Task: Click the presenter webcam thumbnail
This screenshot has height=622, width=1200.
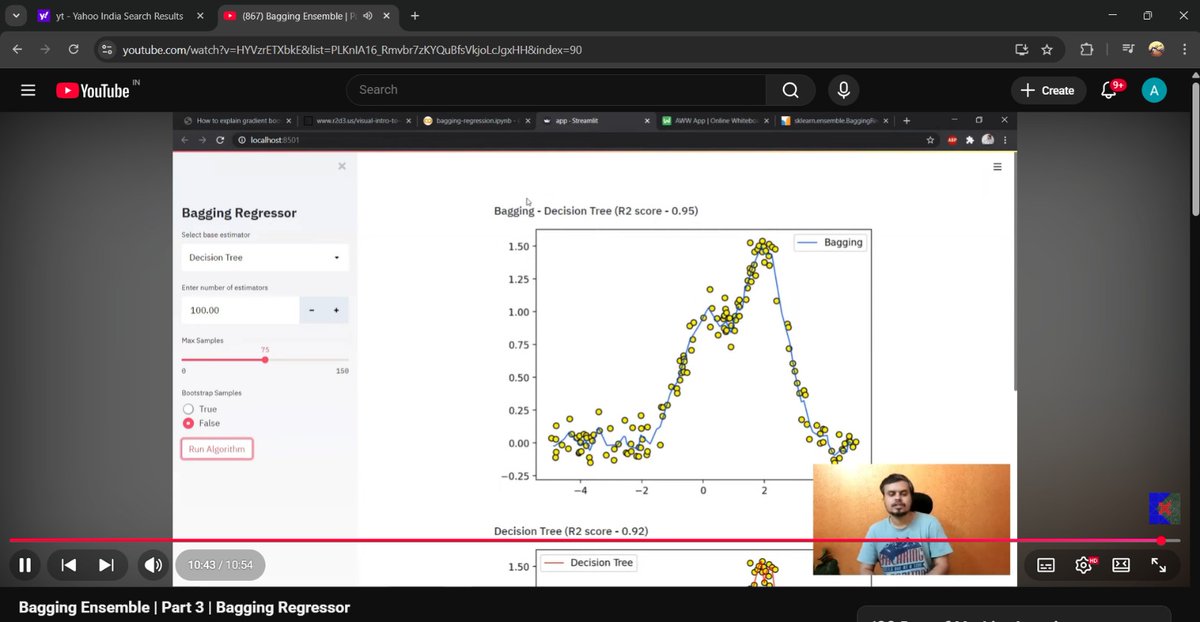Action: point(911,520)
